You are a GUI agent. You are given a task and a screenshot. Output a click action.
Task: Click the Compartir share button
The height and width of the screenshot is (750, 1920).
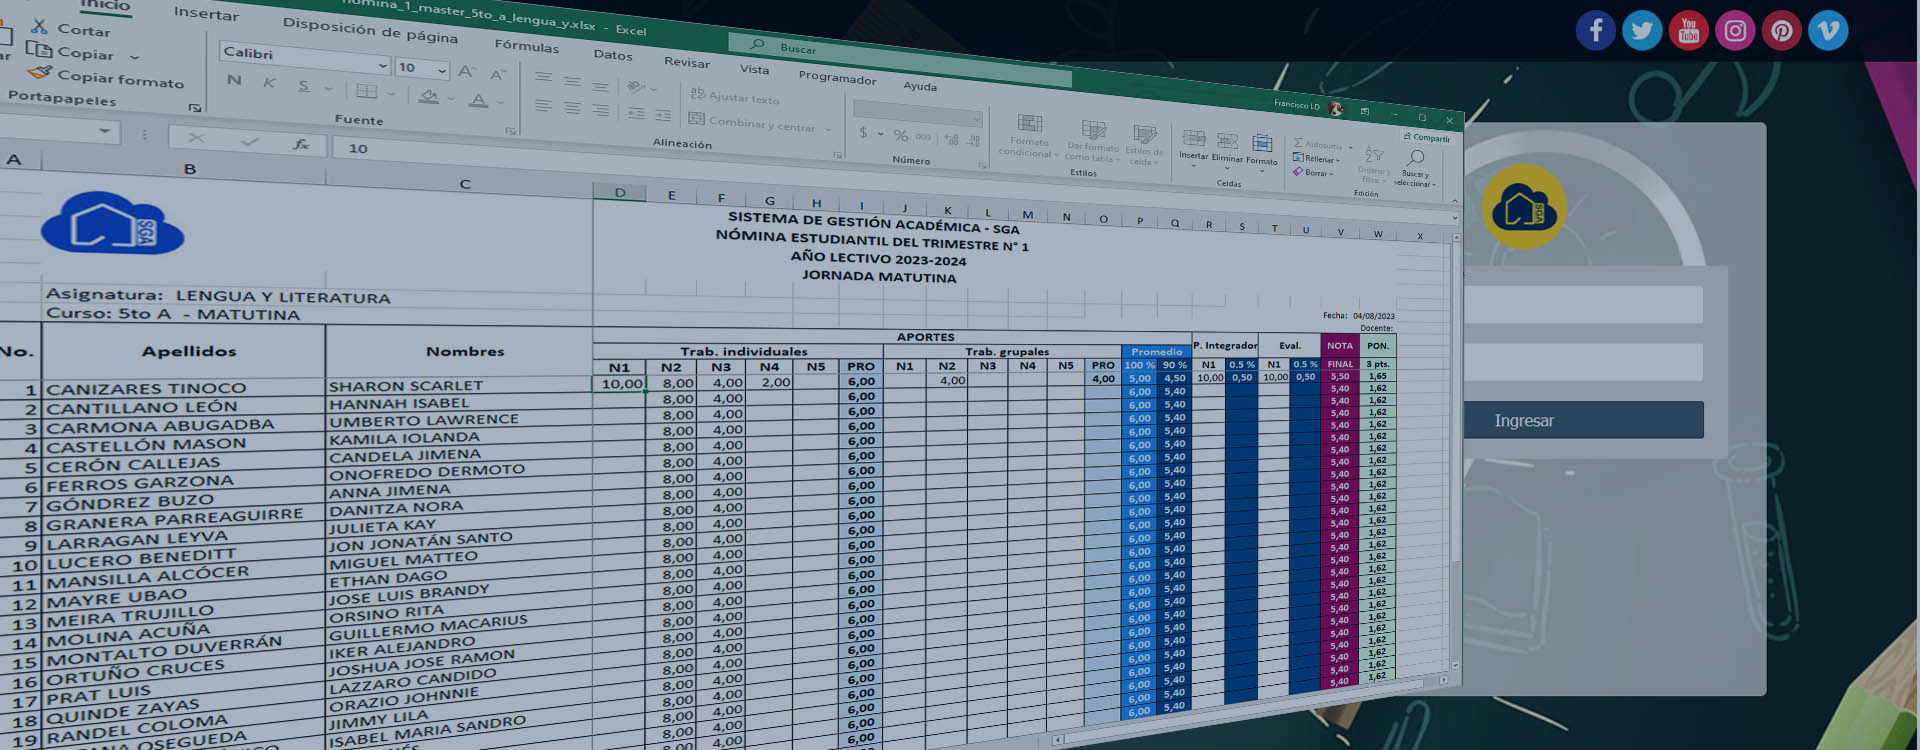1427,138
